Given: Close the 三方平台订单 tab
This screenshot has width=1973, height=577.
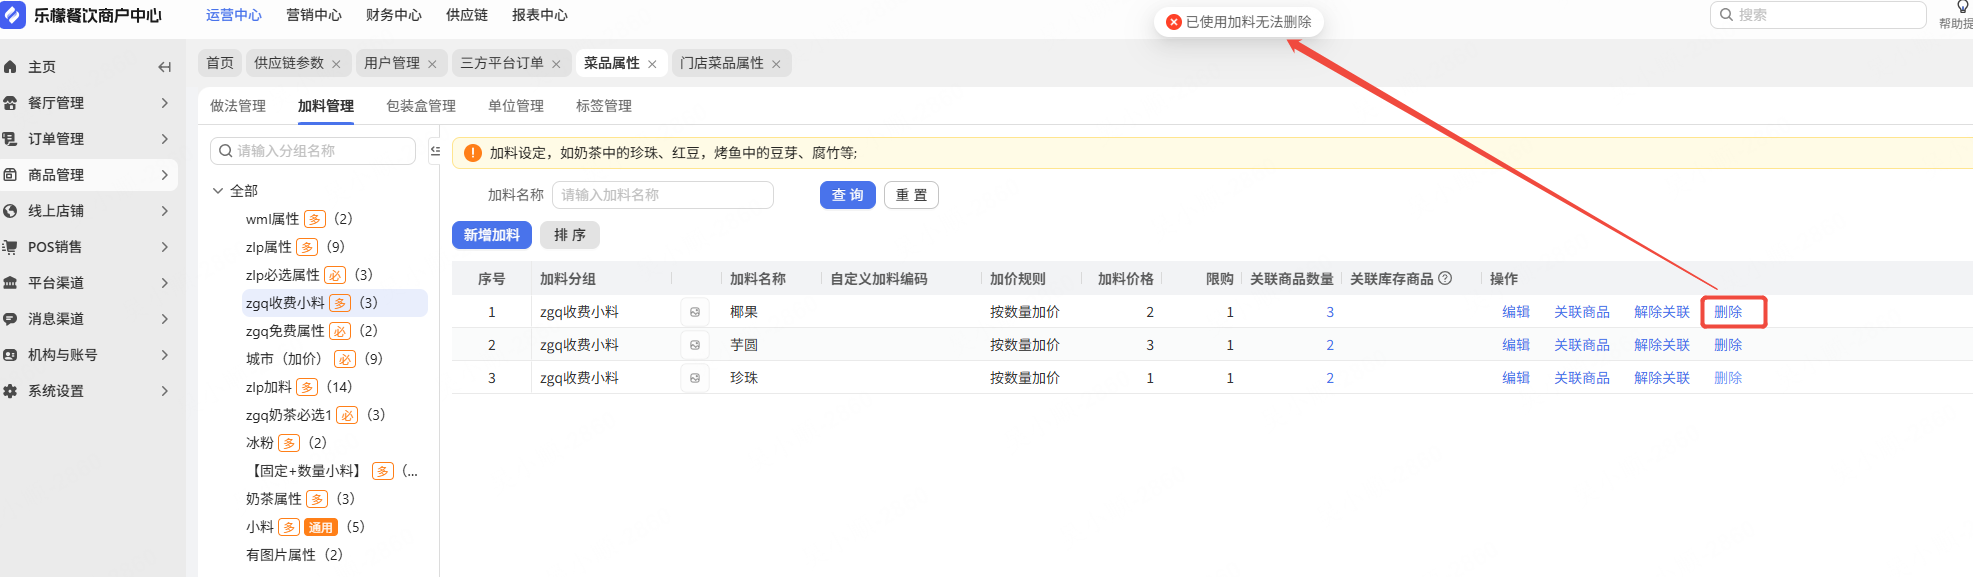Looking at the screenshot, I should (556, 64).
